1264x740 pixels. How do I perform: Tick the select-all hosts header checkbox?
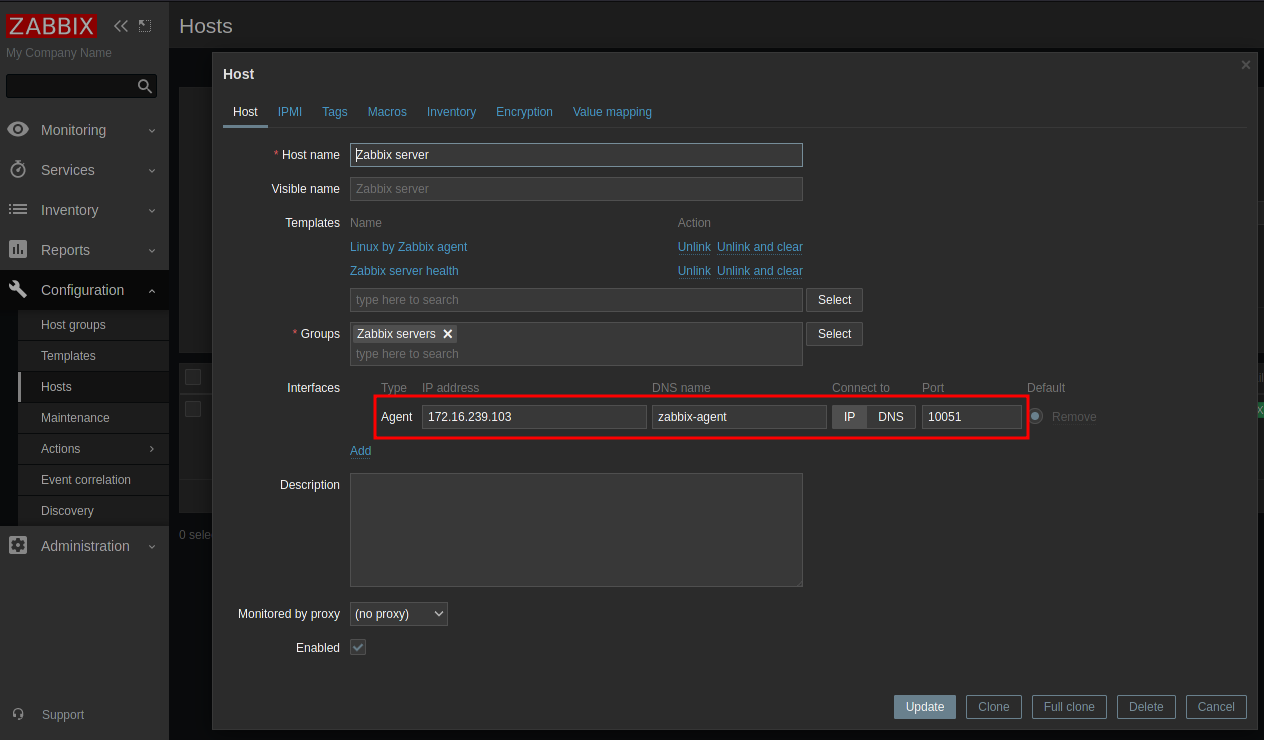(x=193, y=377)
